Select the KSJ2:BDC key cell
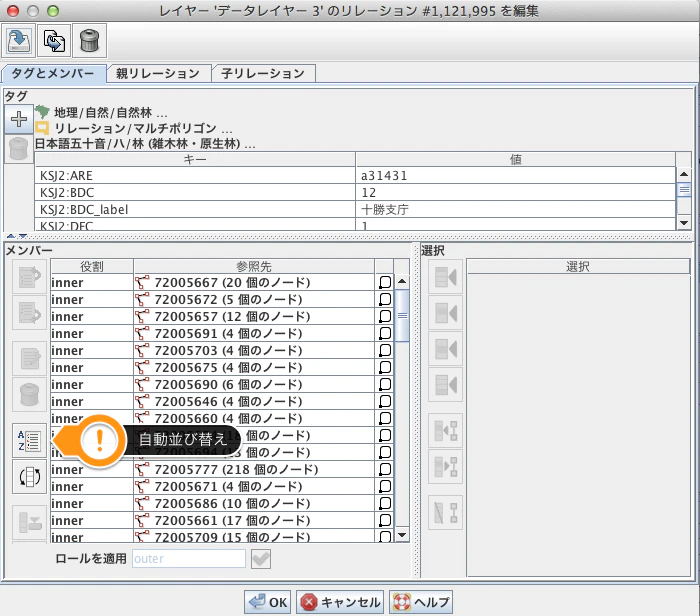The height and width of the screenshot is (616, 700). [x=195, y=192]
